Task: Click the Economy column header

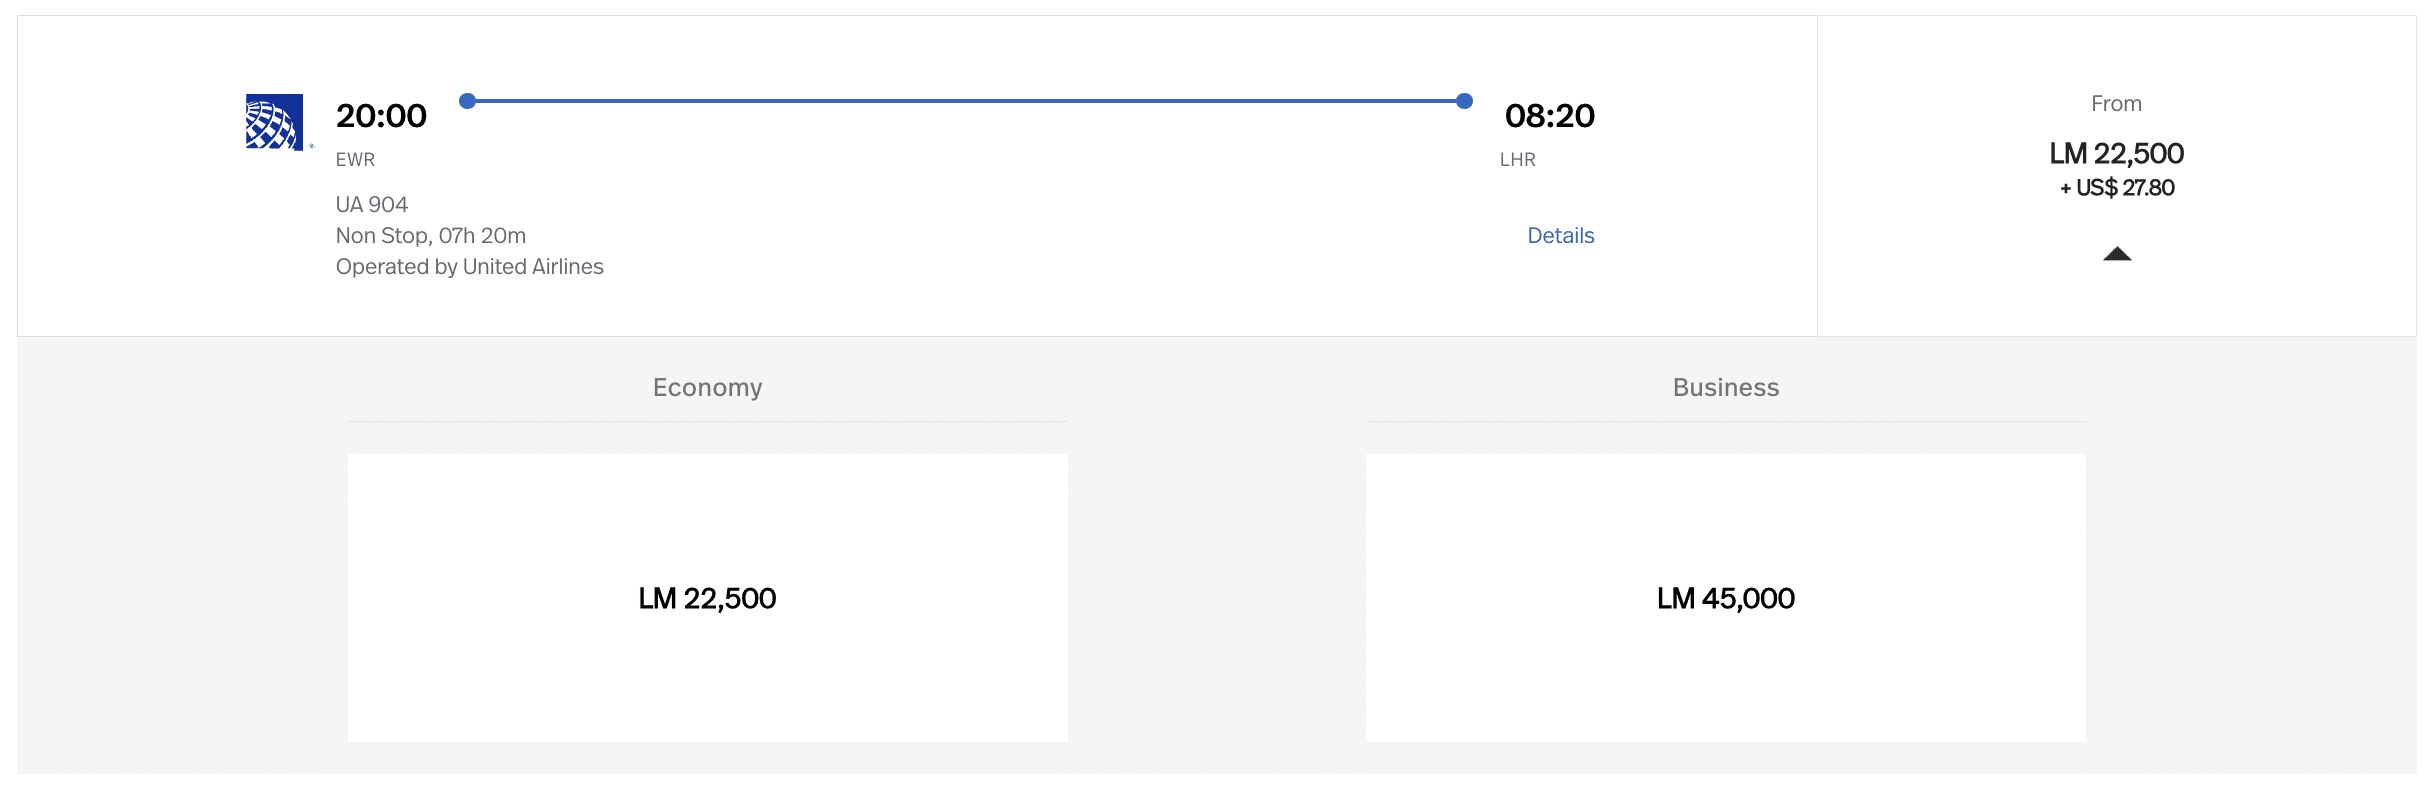Action: [707, 388]
